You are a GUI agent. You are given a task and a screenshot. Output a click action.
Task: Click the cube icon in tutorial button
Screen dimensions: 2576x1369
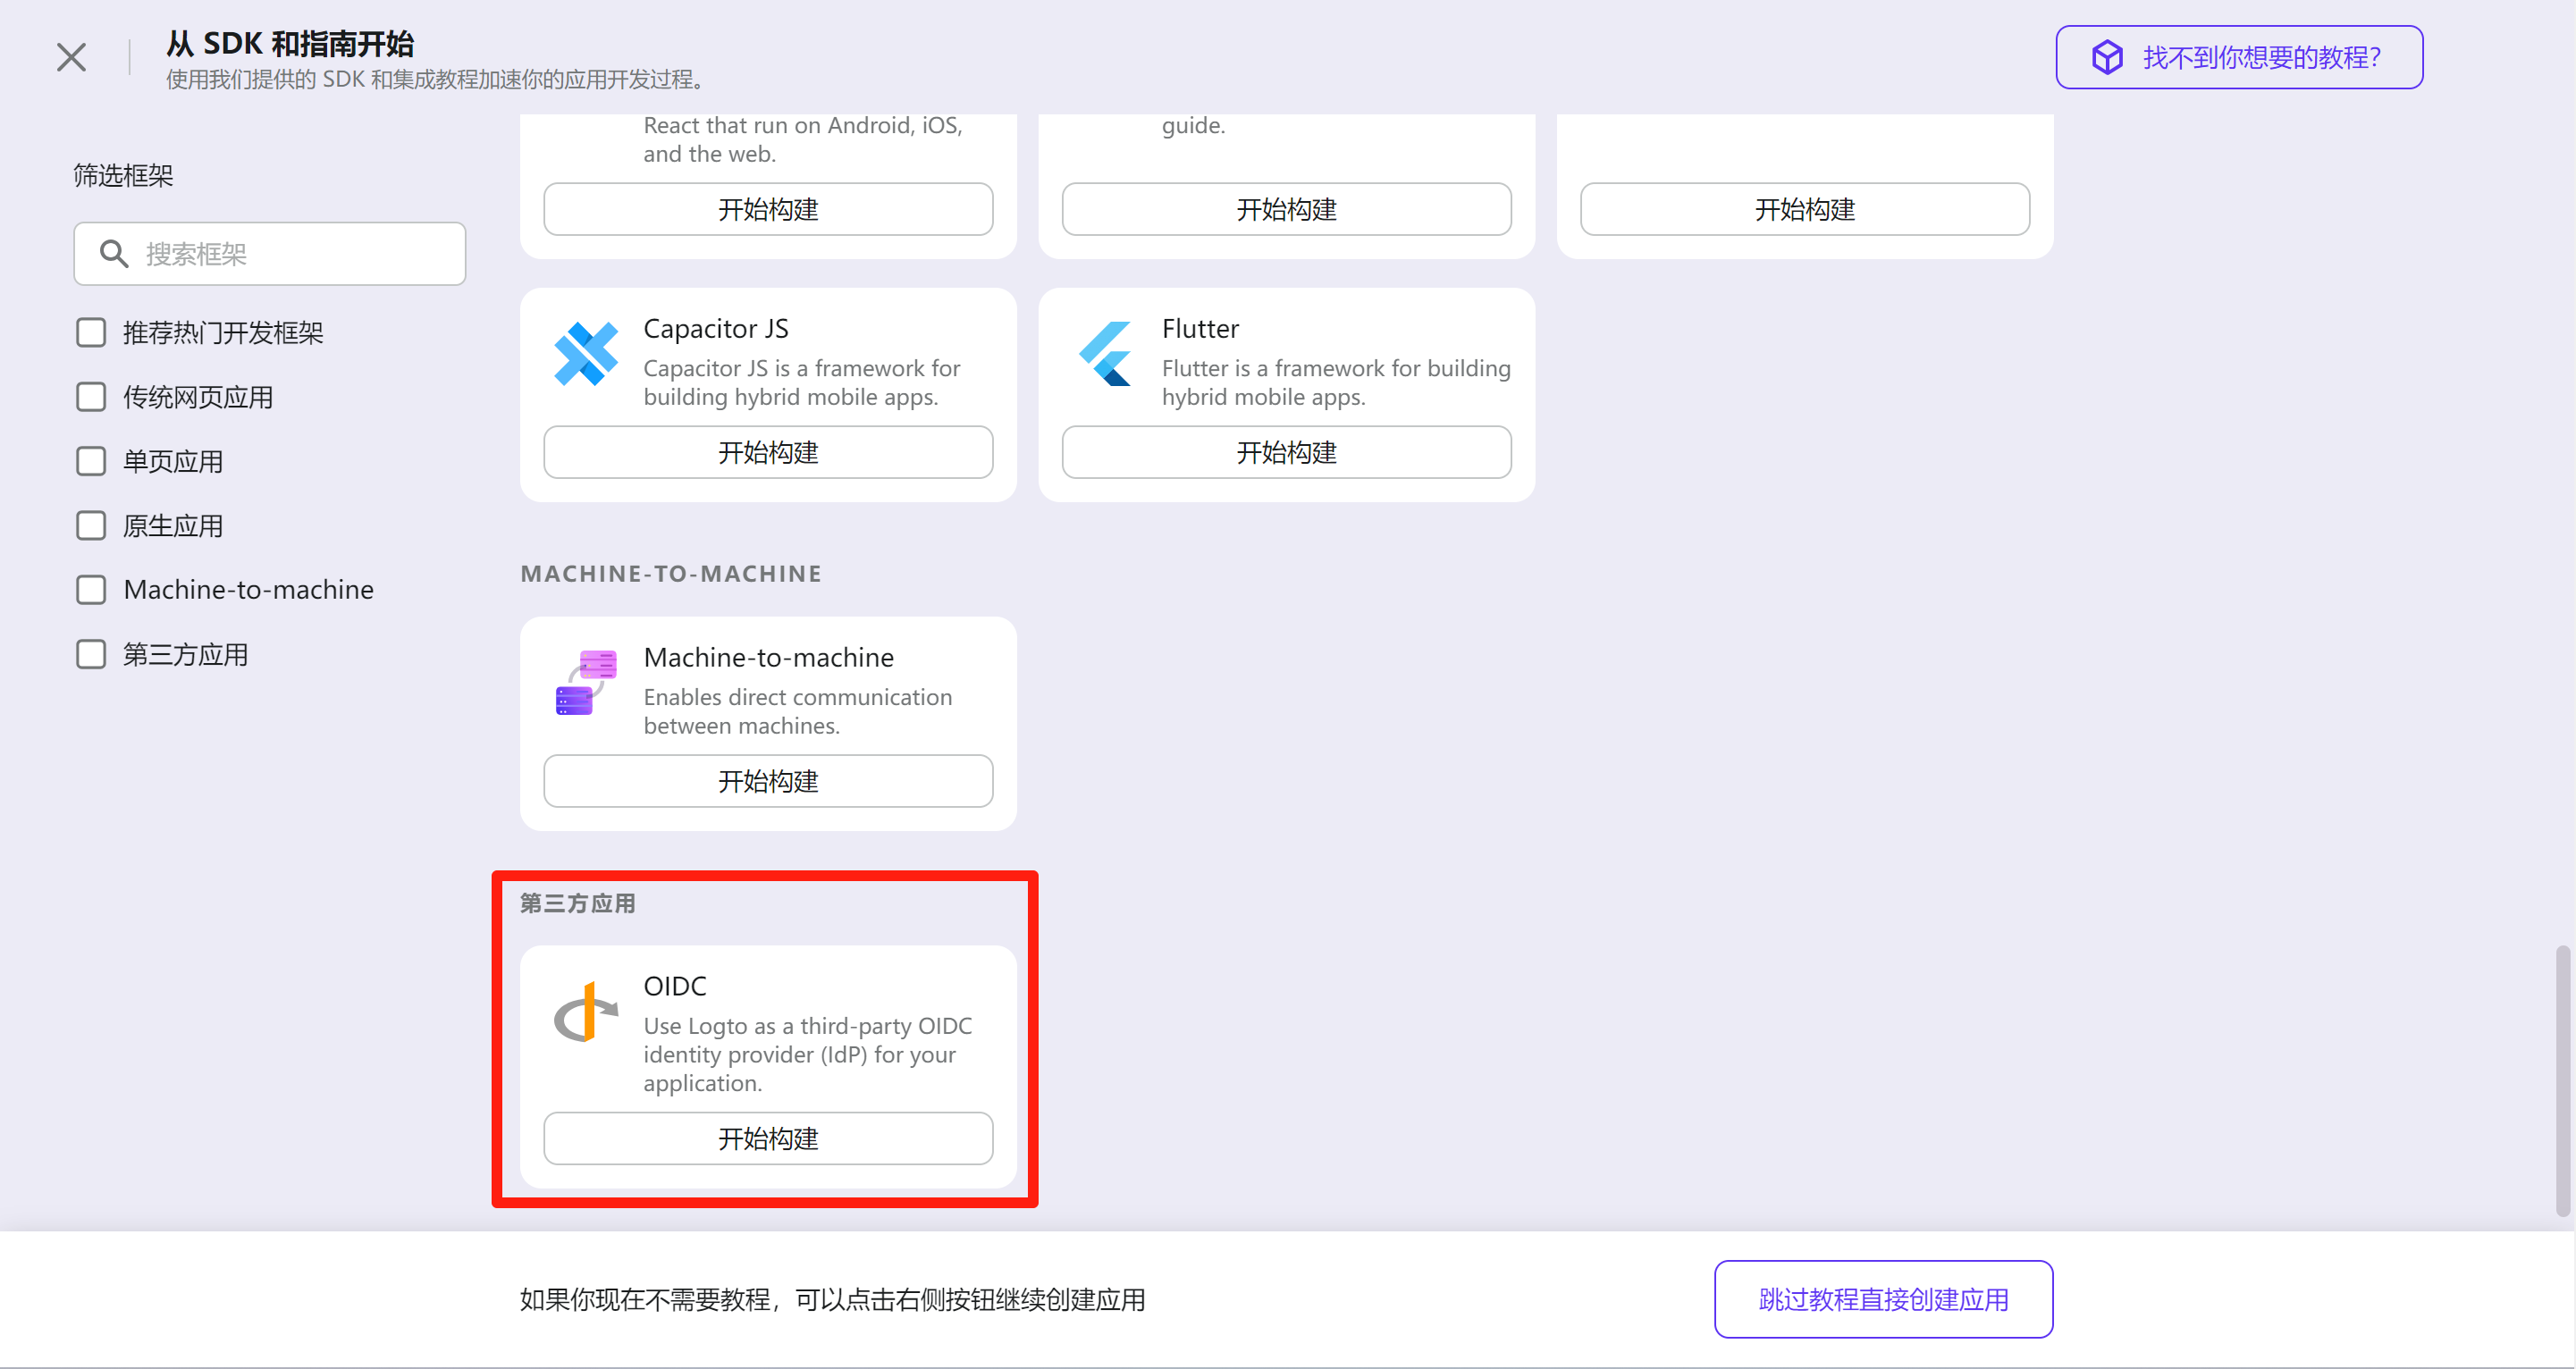(2107, 57)
